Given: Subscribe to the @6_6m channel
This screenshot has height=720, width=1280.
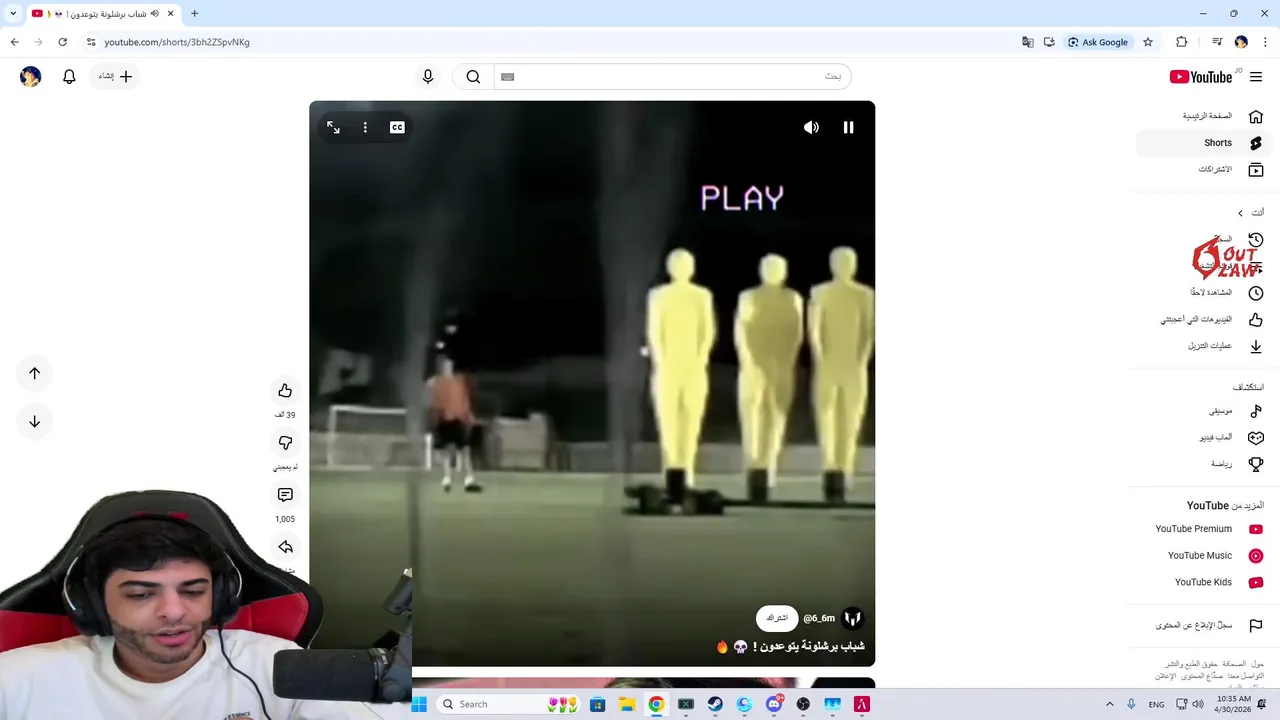Looking at the screenshot, I should pos(777,618).
